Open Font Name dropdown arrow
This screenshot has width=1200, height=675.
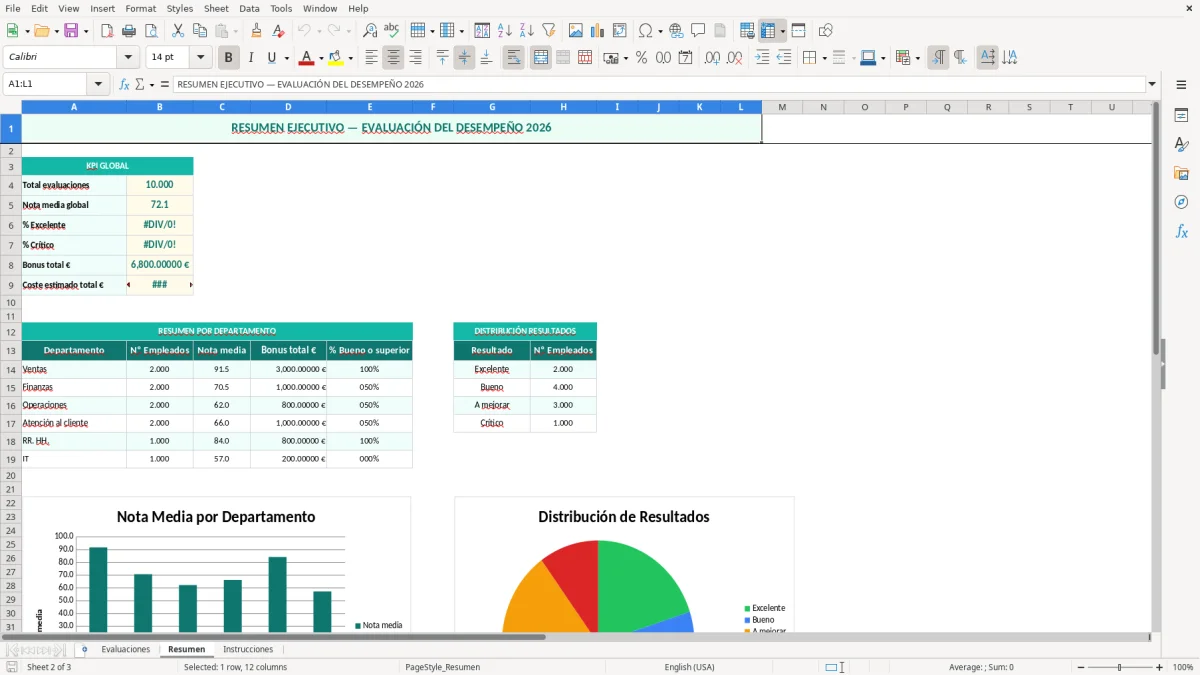click(x=128, y=58)
